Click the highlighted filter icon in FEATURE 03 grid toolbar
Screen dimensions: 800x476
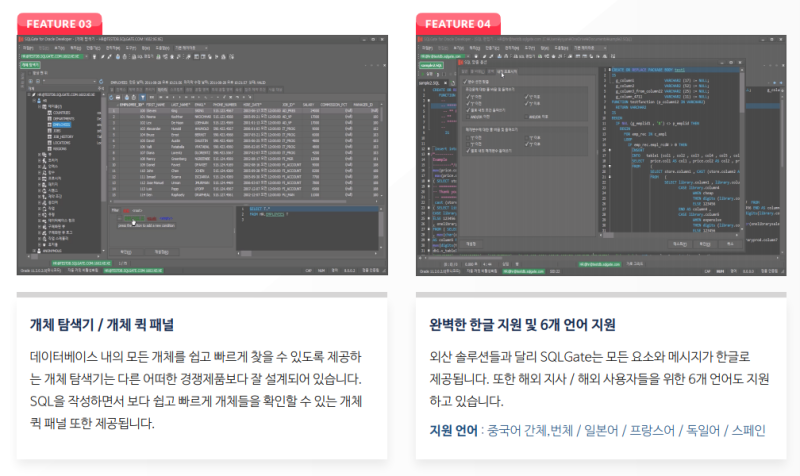(142, 97)
